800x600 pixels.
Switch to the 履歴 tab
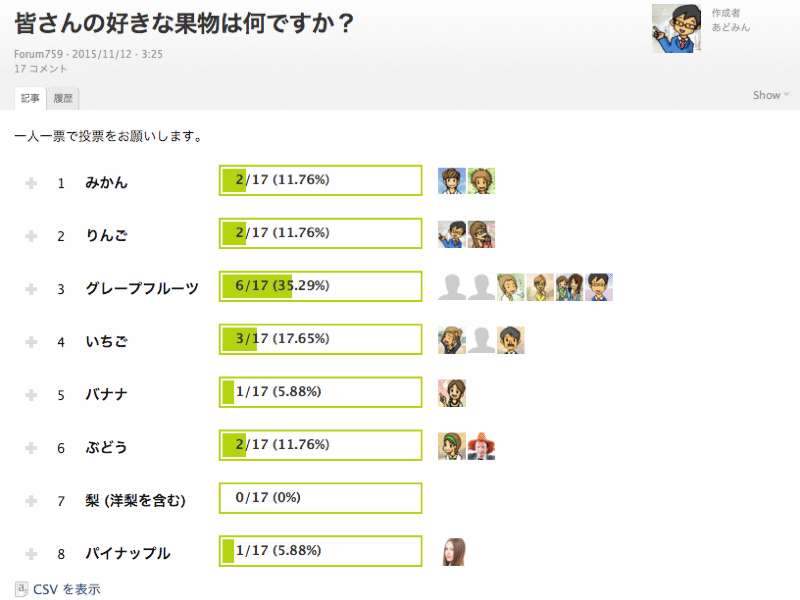point(63,98)
